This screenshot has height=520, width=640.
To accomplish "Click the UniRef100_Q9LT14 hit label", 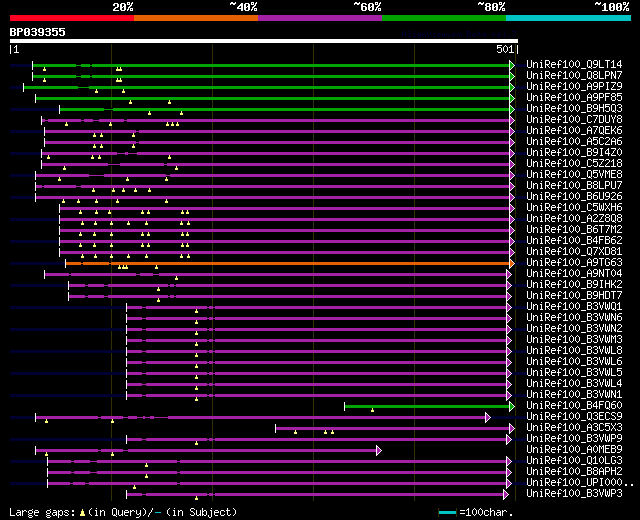I will click(574, 64).
